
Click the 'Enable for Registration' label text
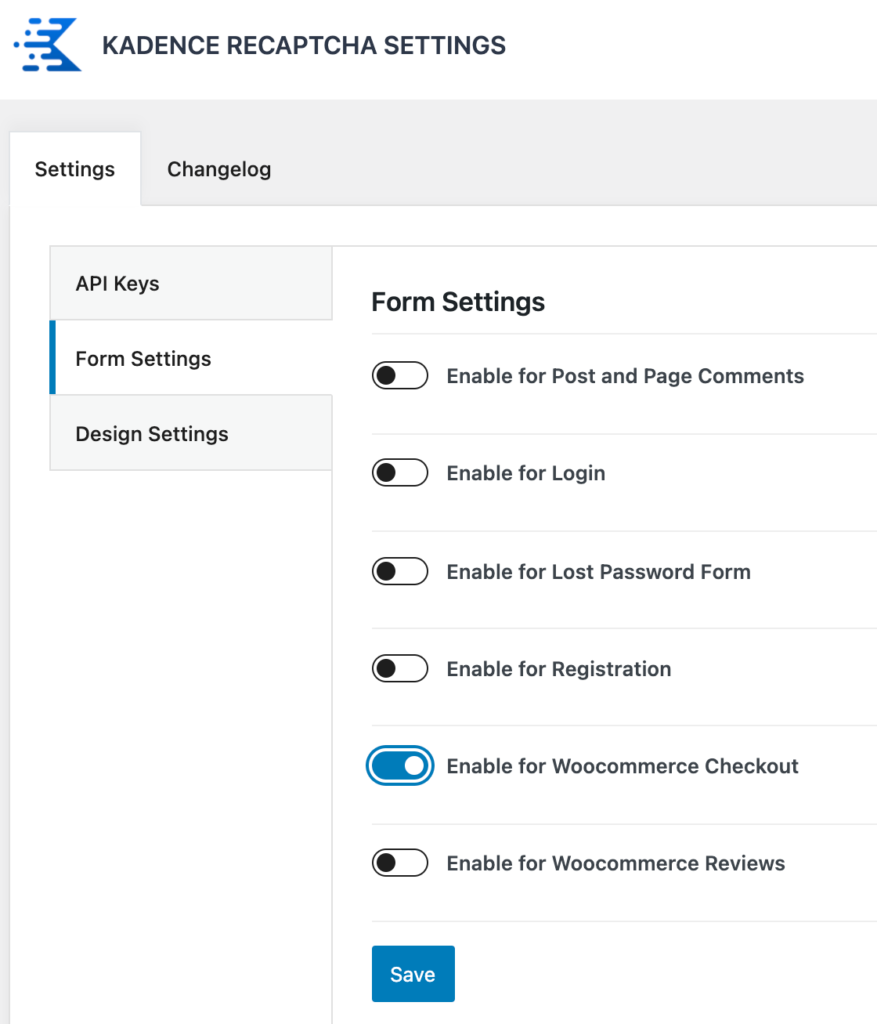point(559,669)
